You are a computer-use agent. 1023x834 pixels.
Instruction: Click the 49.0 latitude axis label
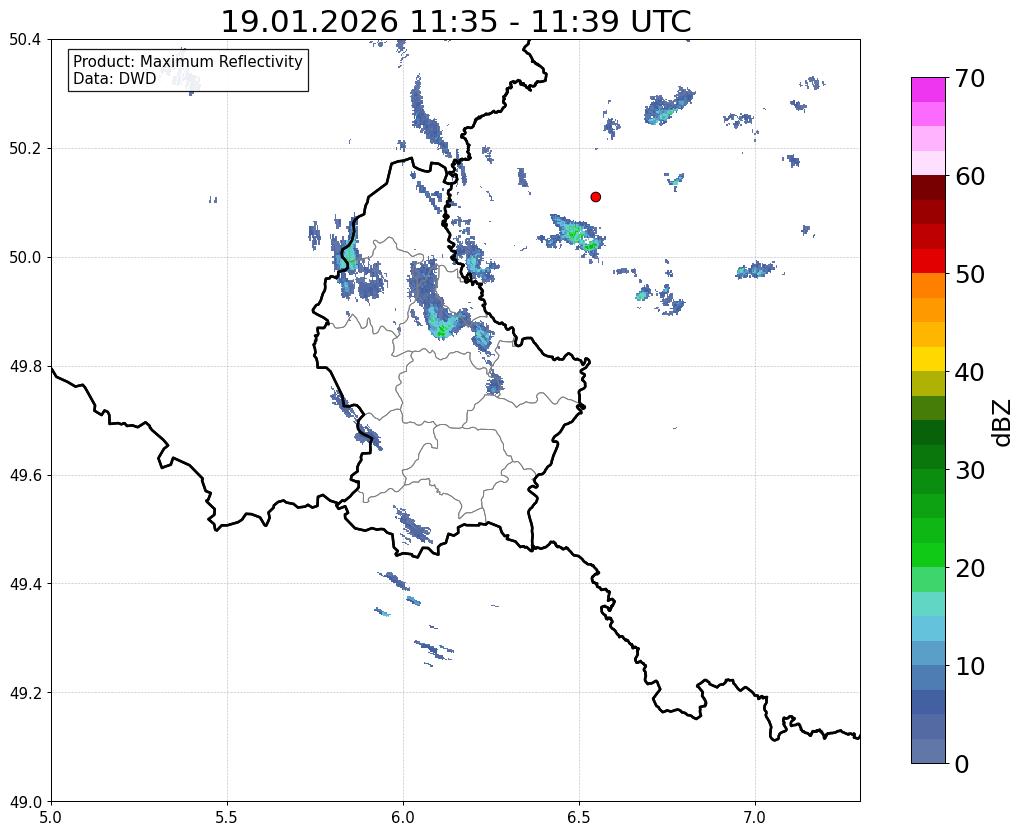click(x=25, y=802)
